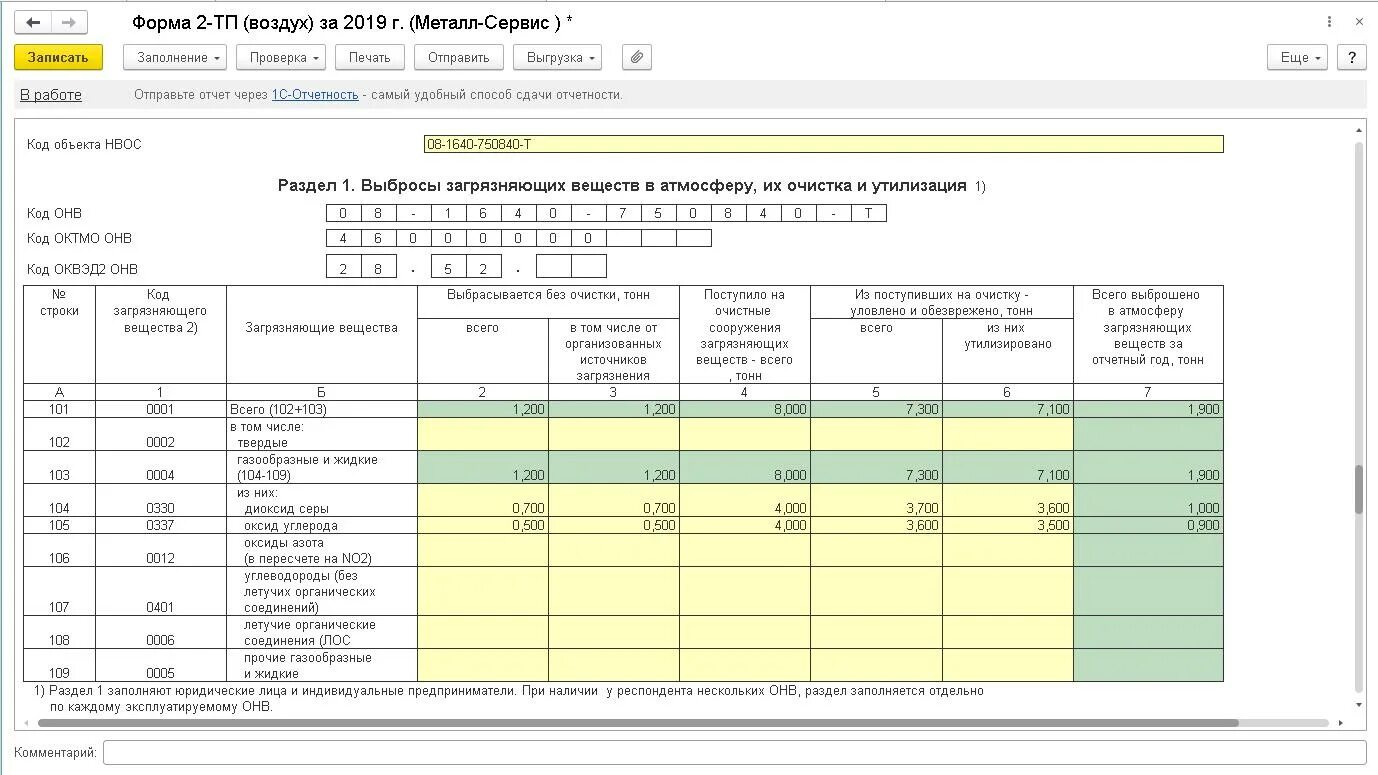Open the В работе status link
The height and width of the screenshot is (775, 1378).
point(51,95)
